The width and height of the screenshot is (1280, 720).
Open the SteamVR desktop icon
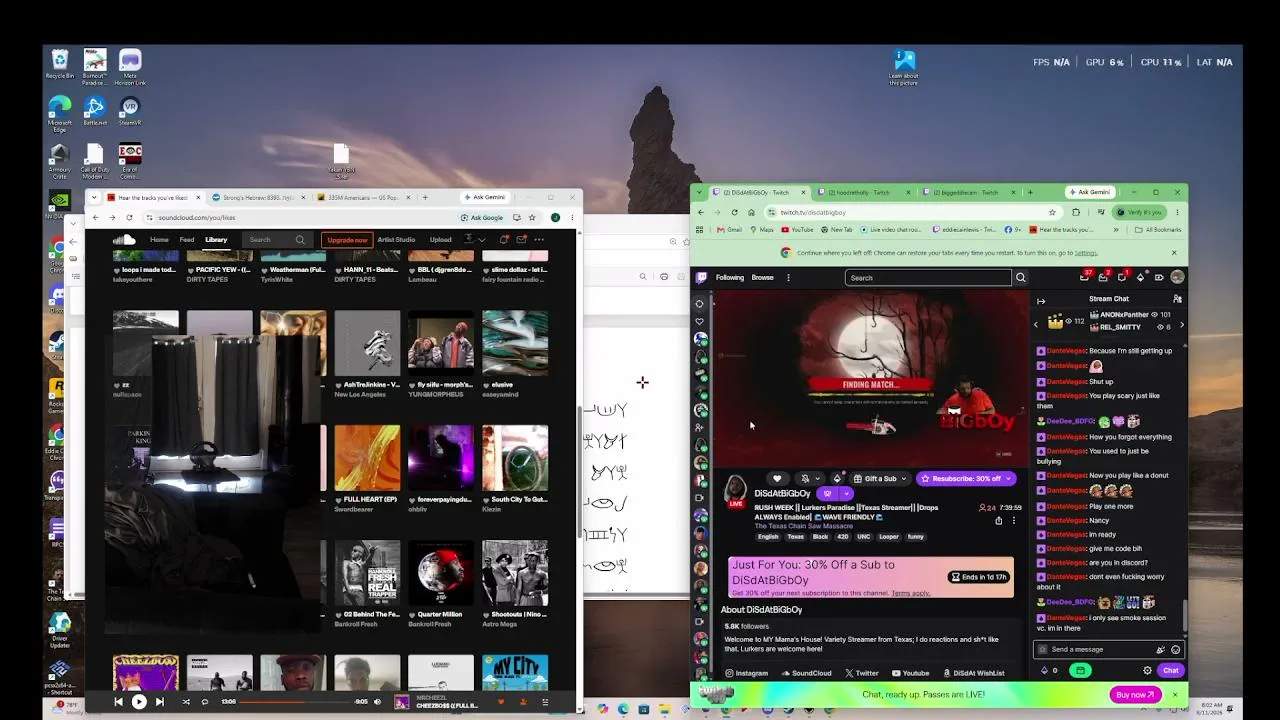[x=129, y=112]
